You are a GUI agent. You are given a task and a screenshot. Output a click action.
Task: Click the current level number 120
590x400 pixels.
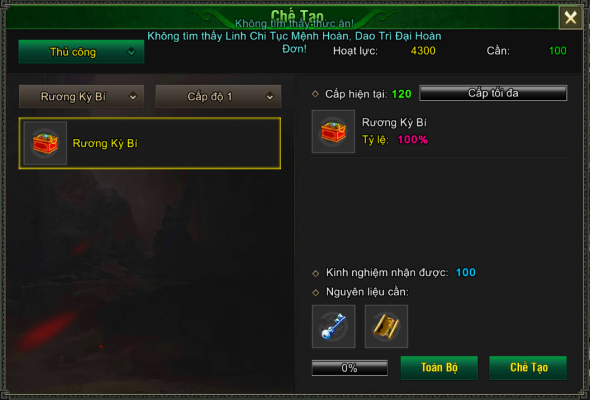[x=401, y=94]
